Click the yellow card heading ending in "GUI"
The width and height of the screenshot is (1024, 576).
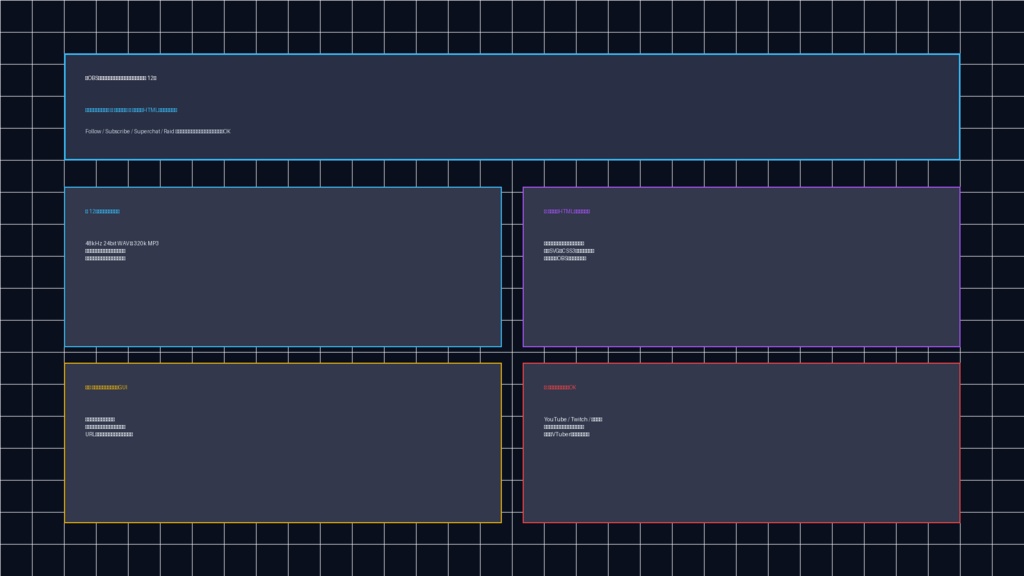click(x=106, y=387)
